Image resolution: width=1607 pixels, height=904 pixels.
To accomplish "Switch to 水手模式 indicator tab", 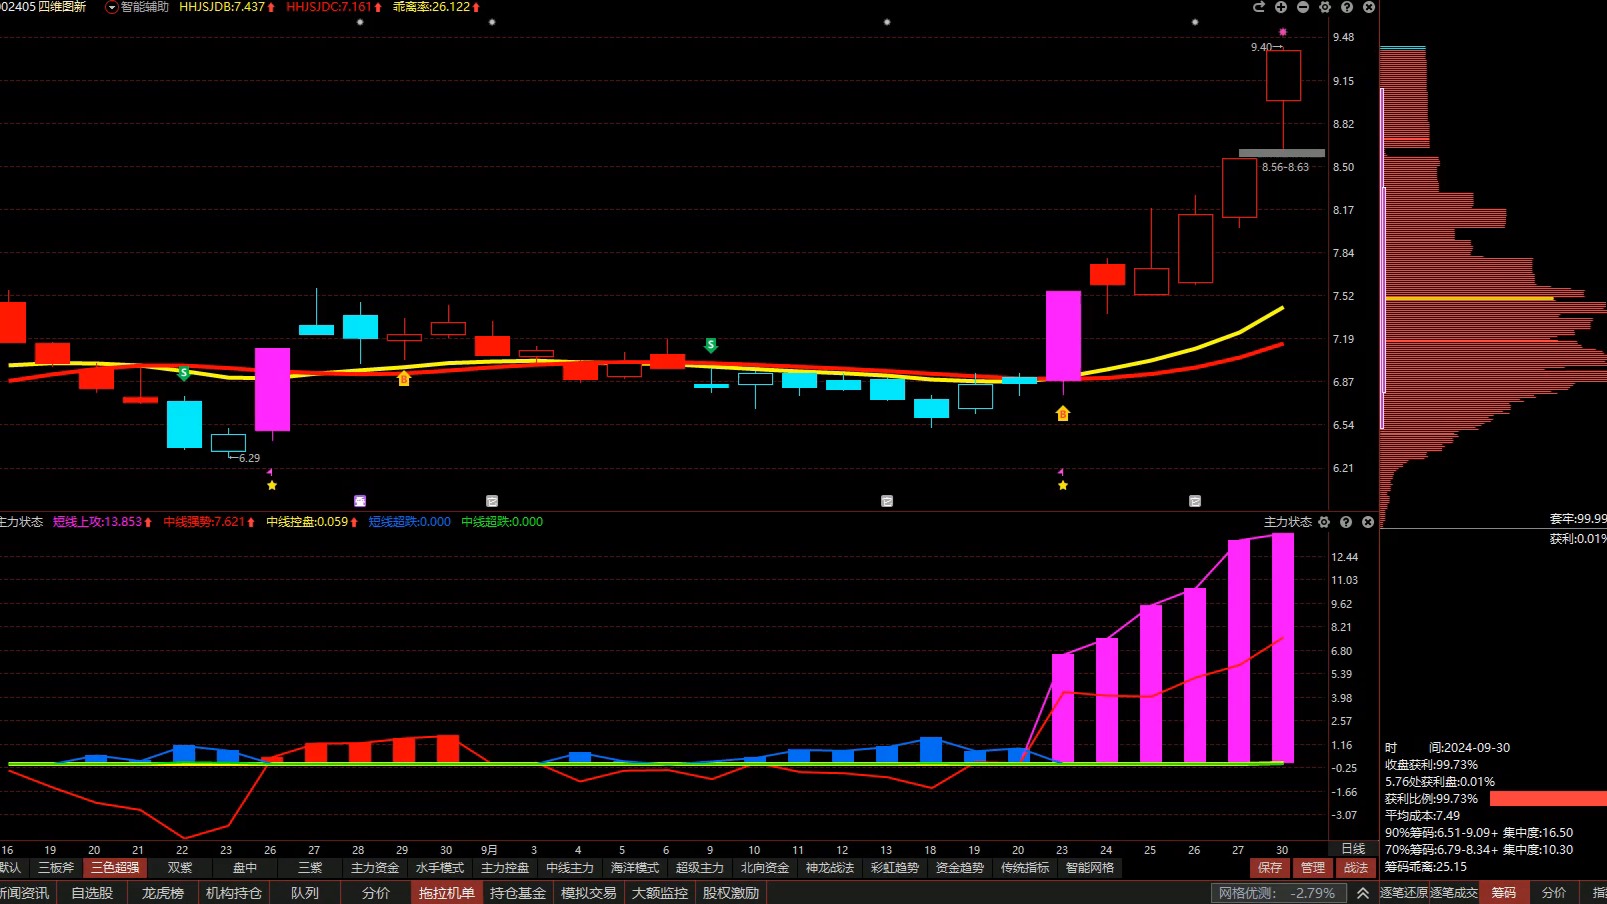I will coord(440,868).
